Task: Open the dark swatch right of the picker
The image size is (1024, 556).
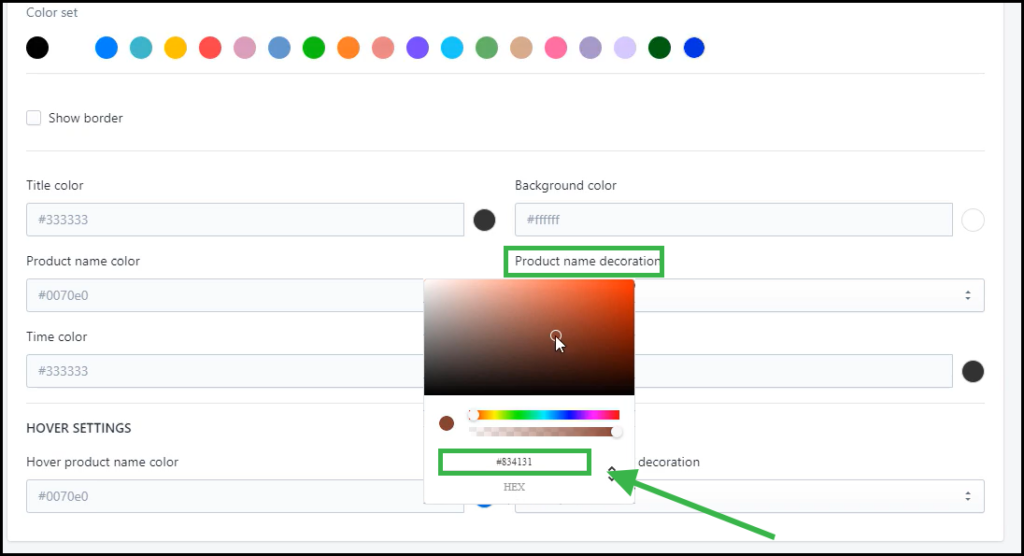Action: (972, 371)
